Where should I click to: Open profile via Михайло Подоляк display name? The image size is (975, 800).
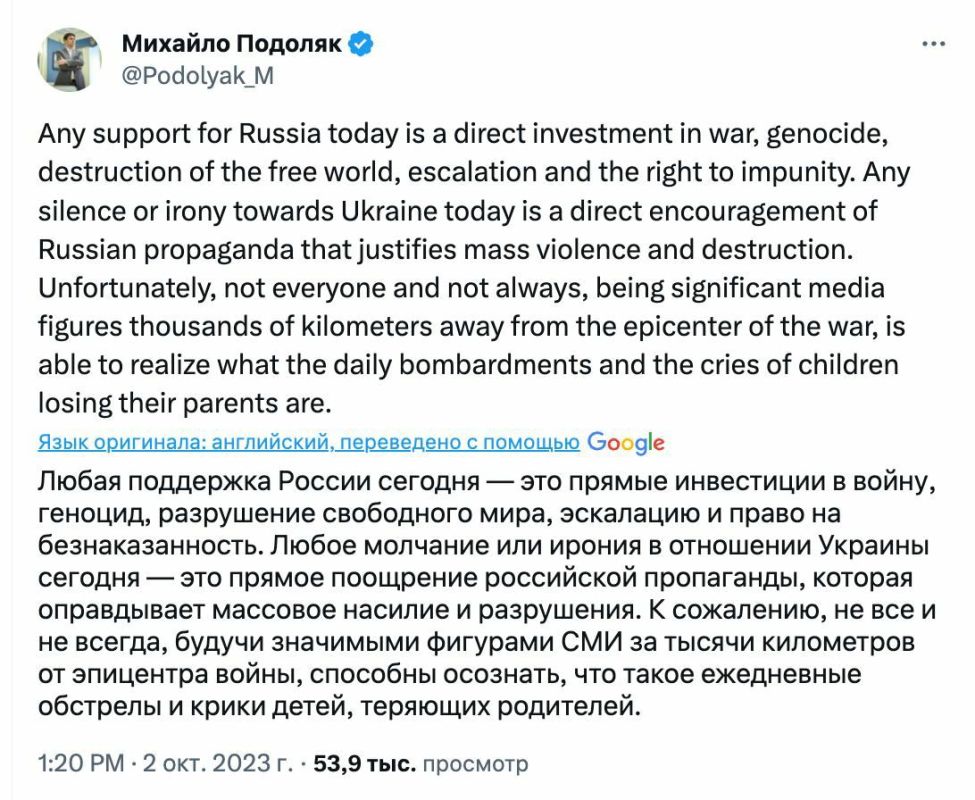[231, 44]
